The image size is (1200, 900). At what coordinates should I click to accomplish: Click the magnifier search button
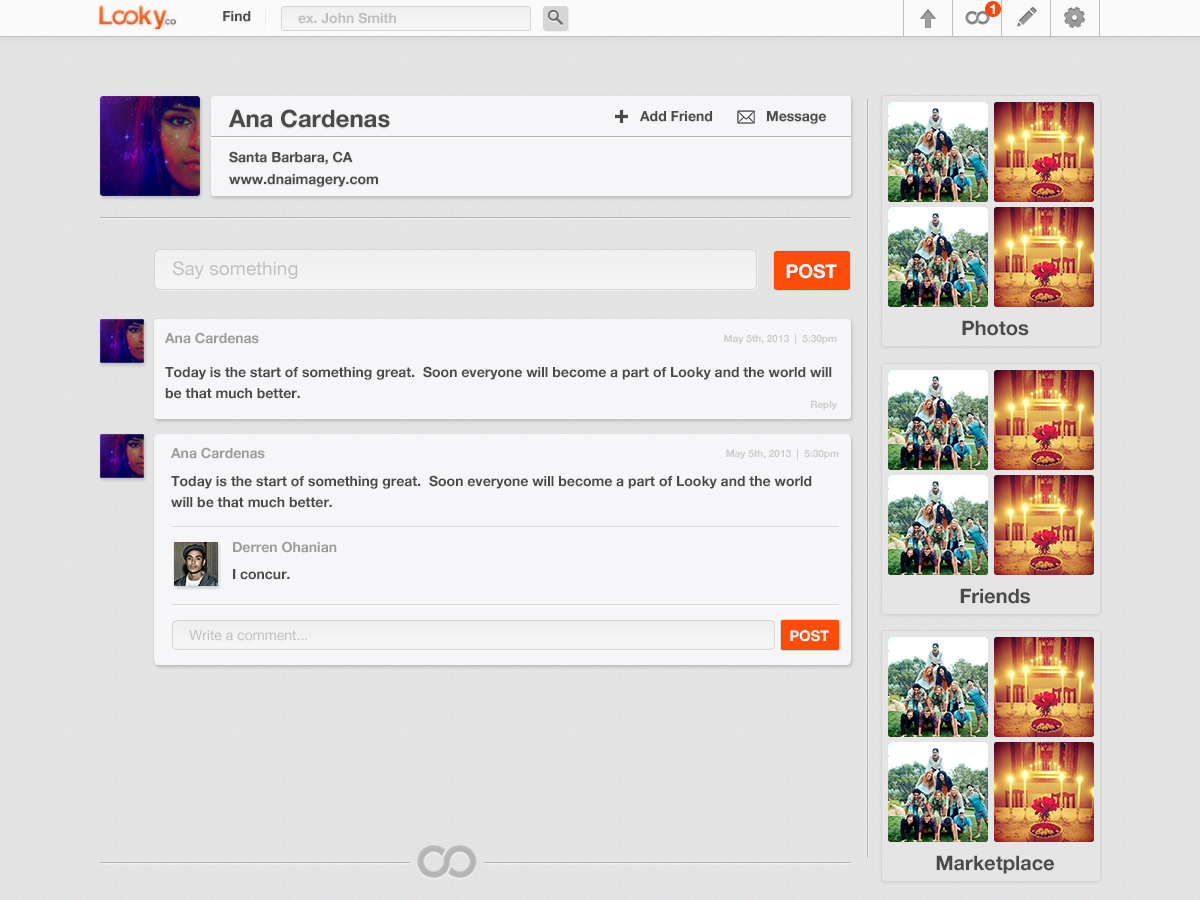click(x=555, y=18)
